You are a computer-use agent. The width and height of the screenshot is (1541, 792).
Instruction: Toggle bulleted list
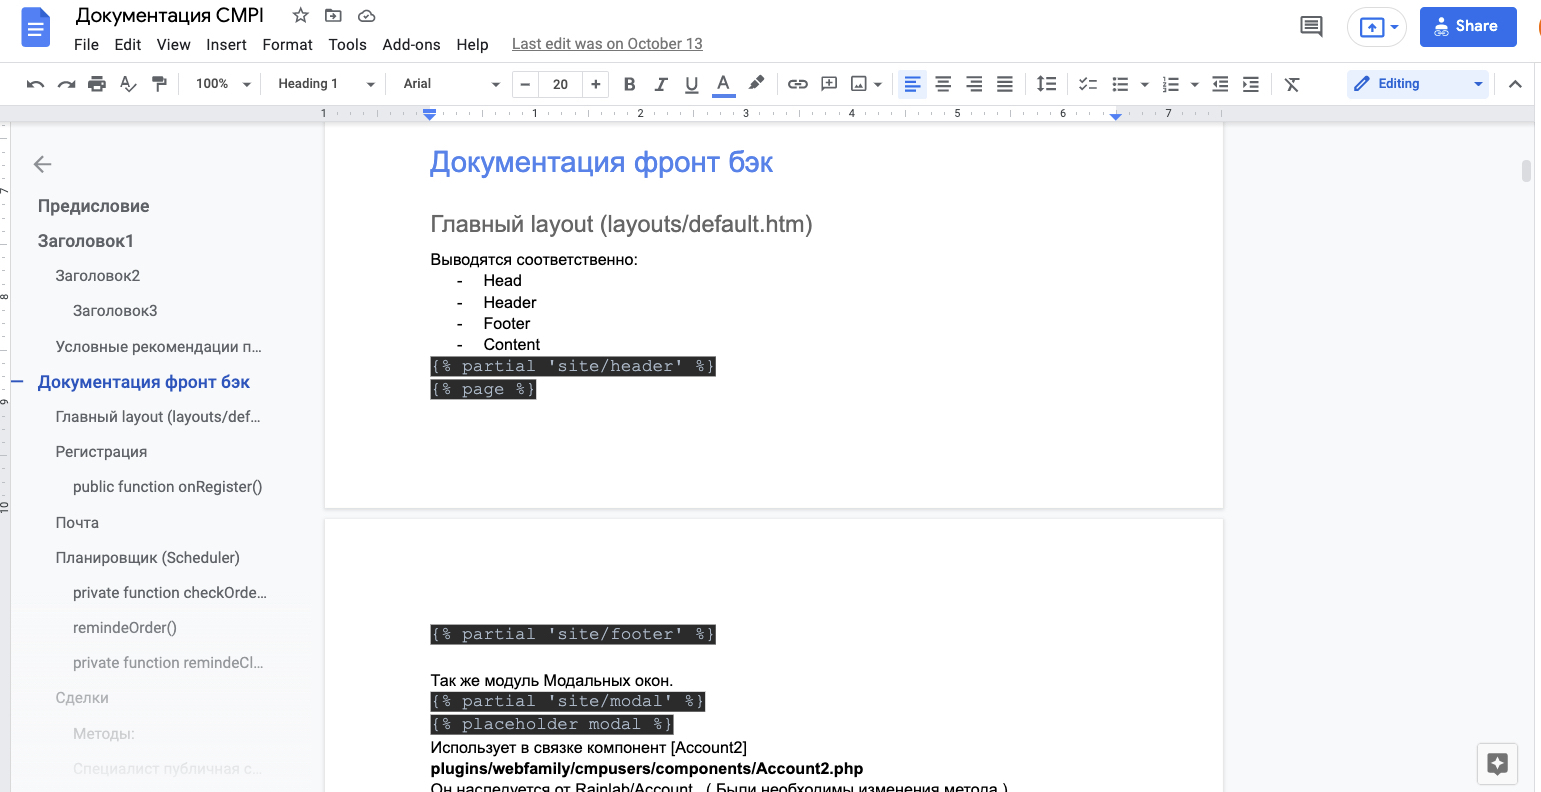pos(1120,84)
